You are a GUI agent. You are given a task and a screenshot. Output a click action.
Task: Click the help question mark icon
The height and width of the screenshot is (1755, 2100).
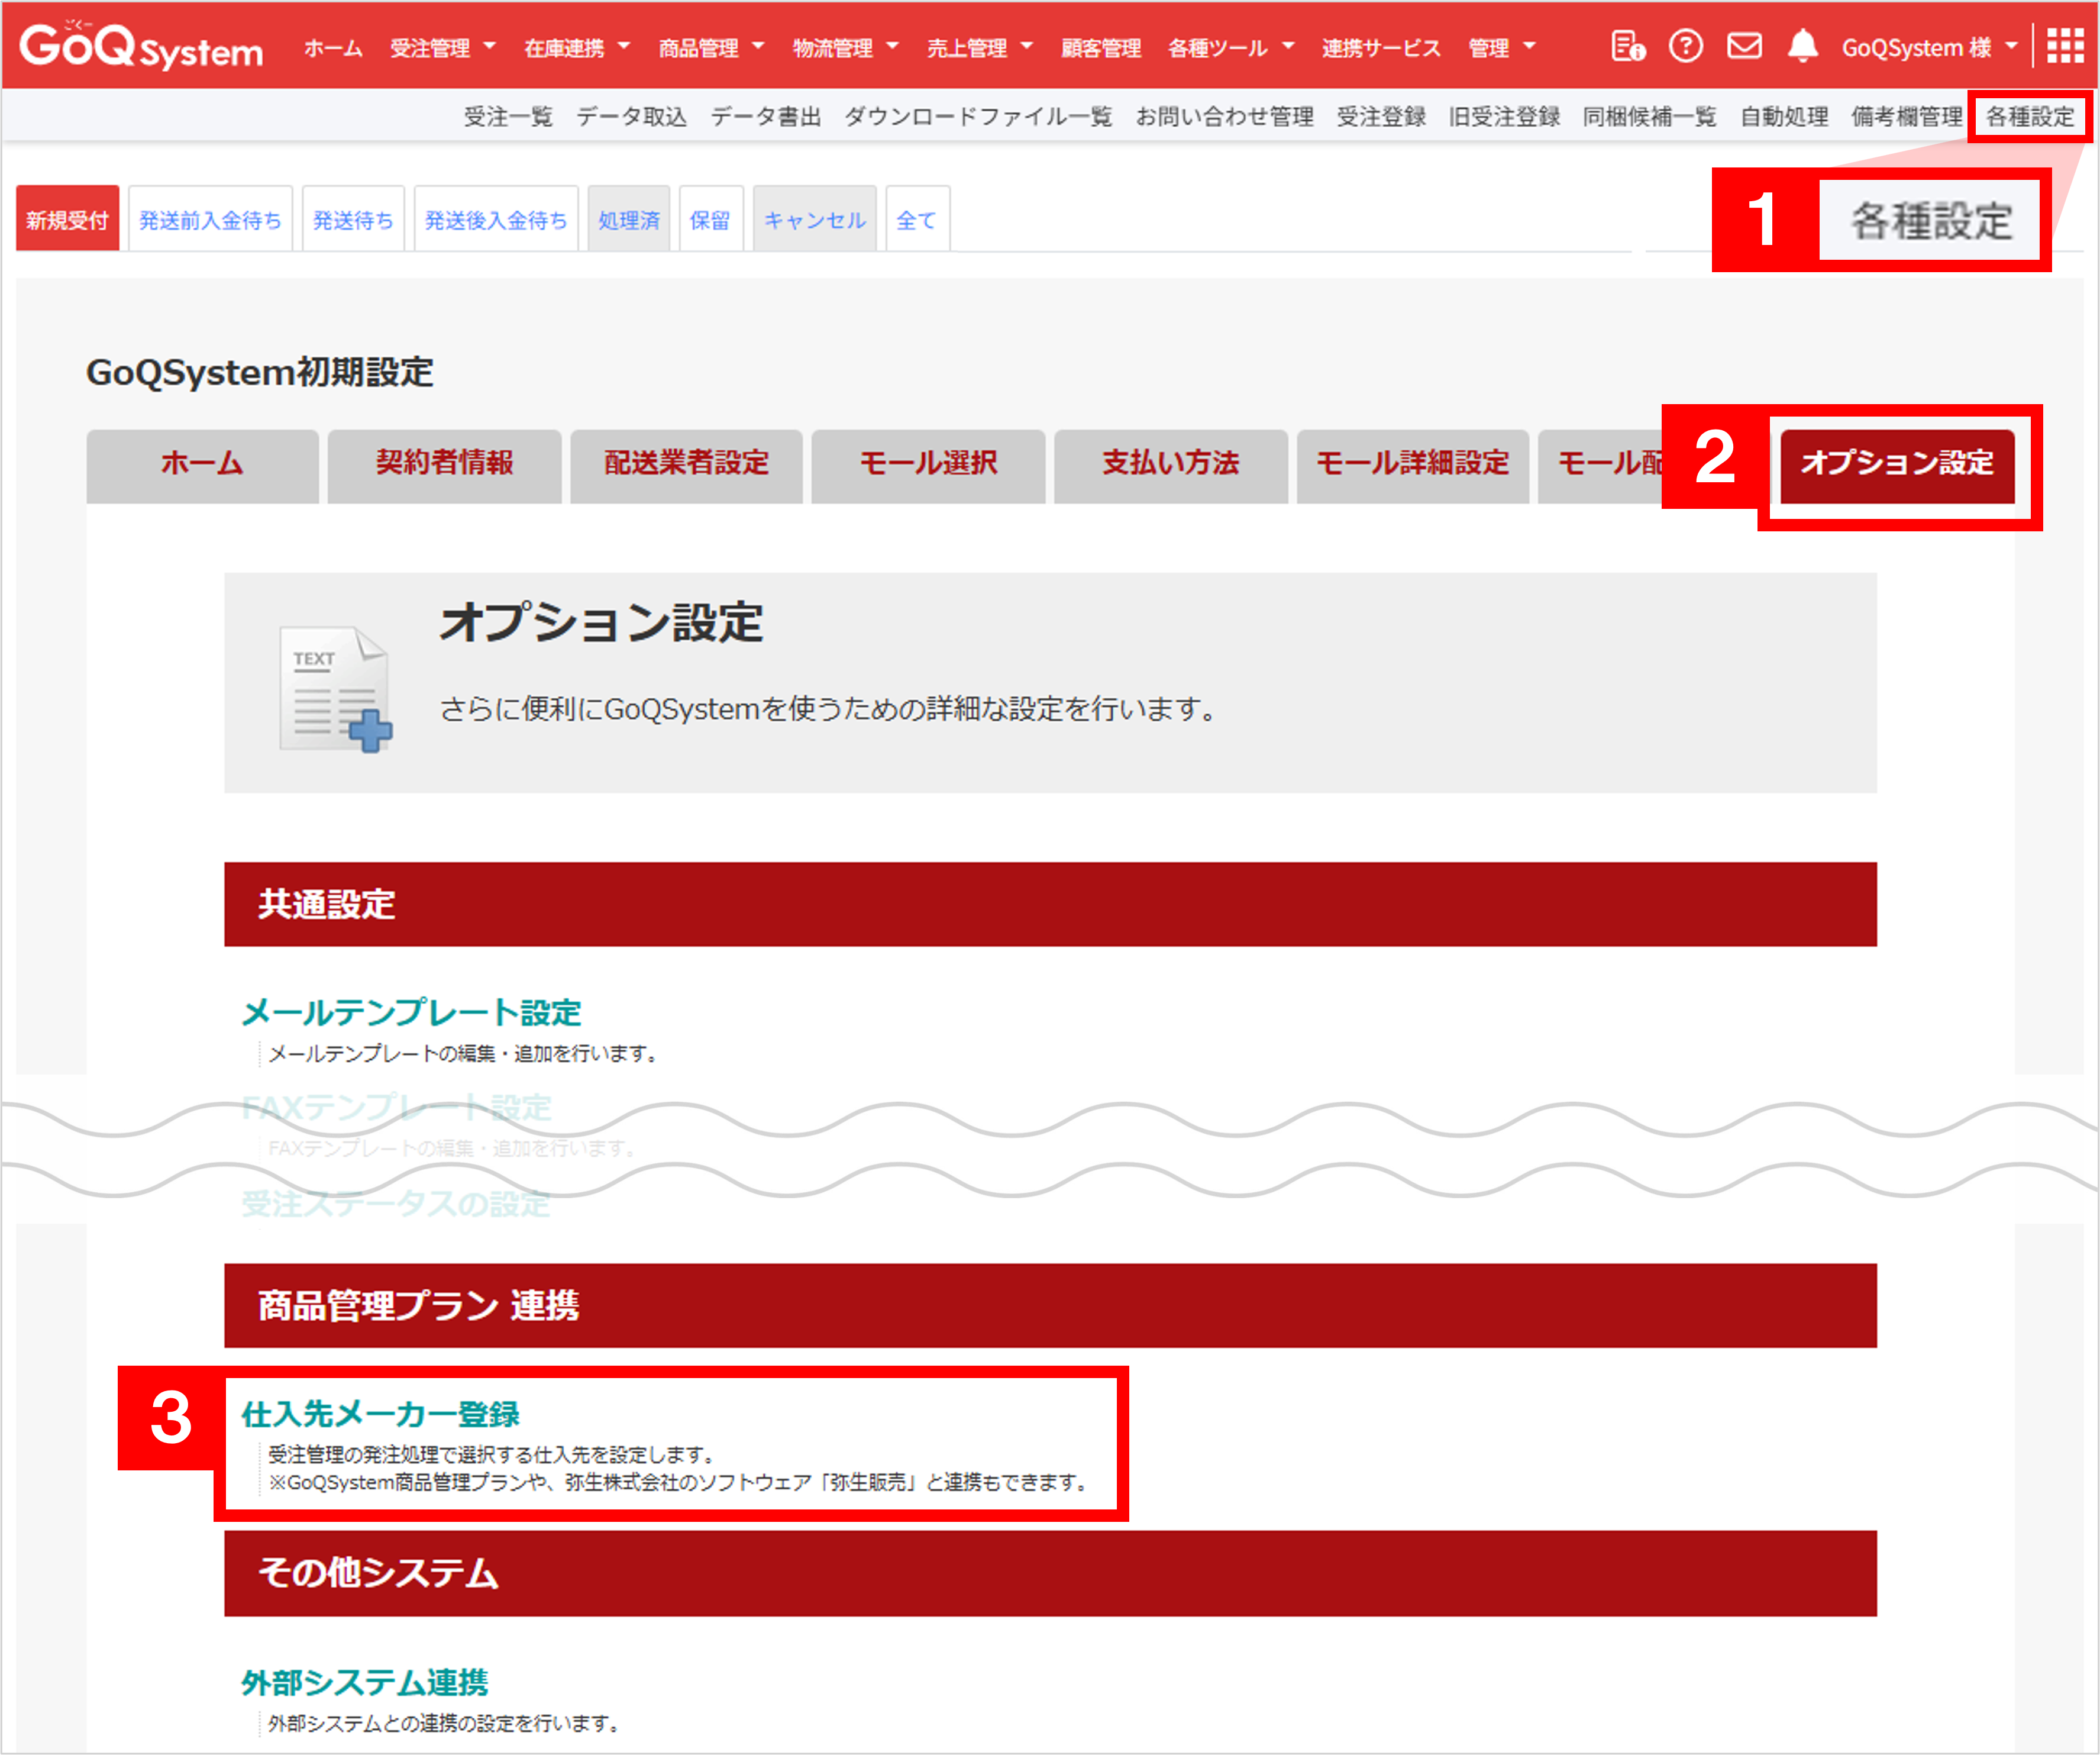pos(1686,46)
